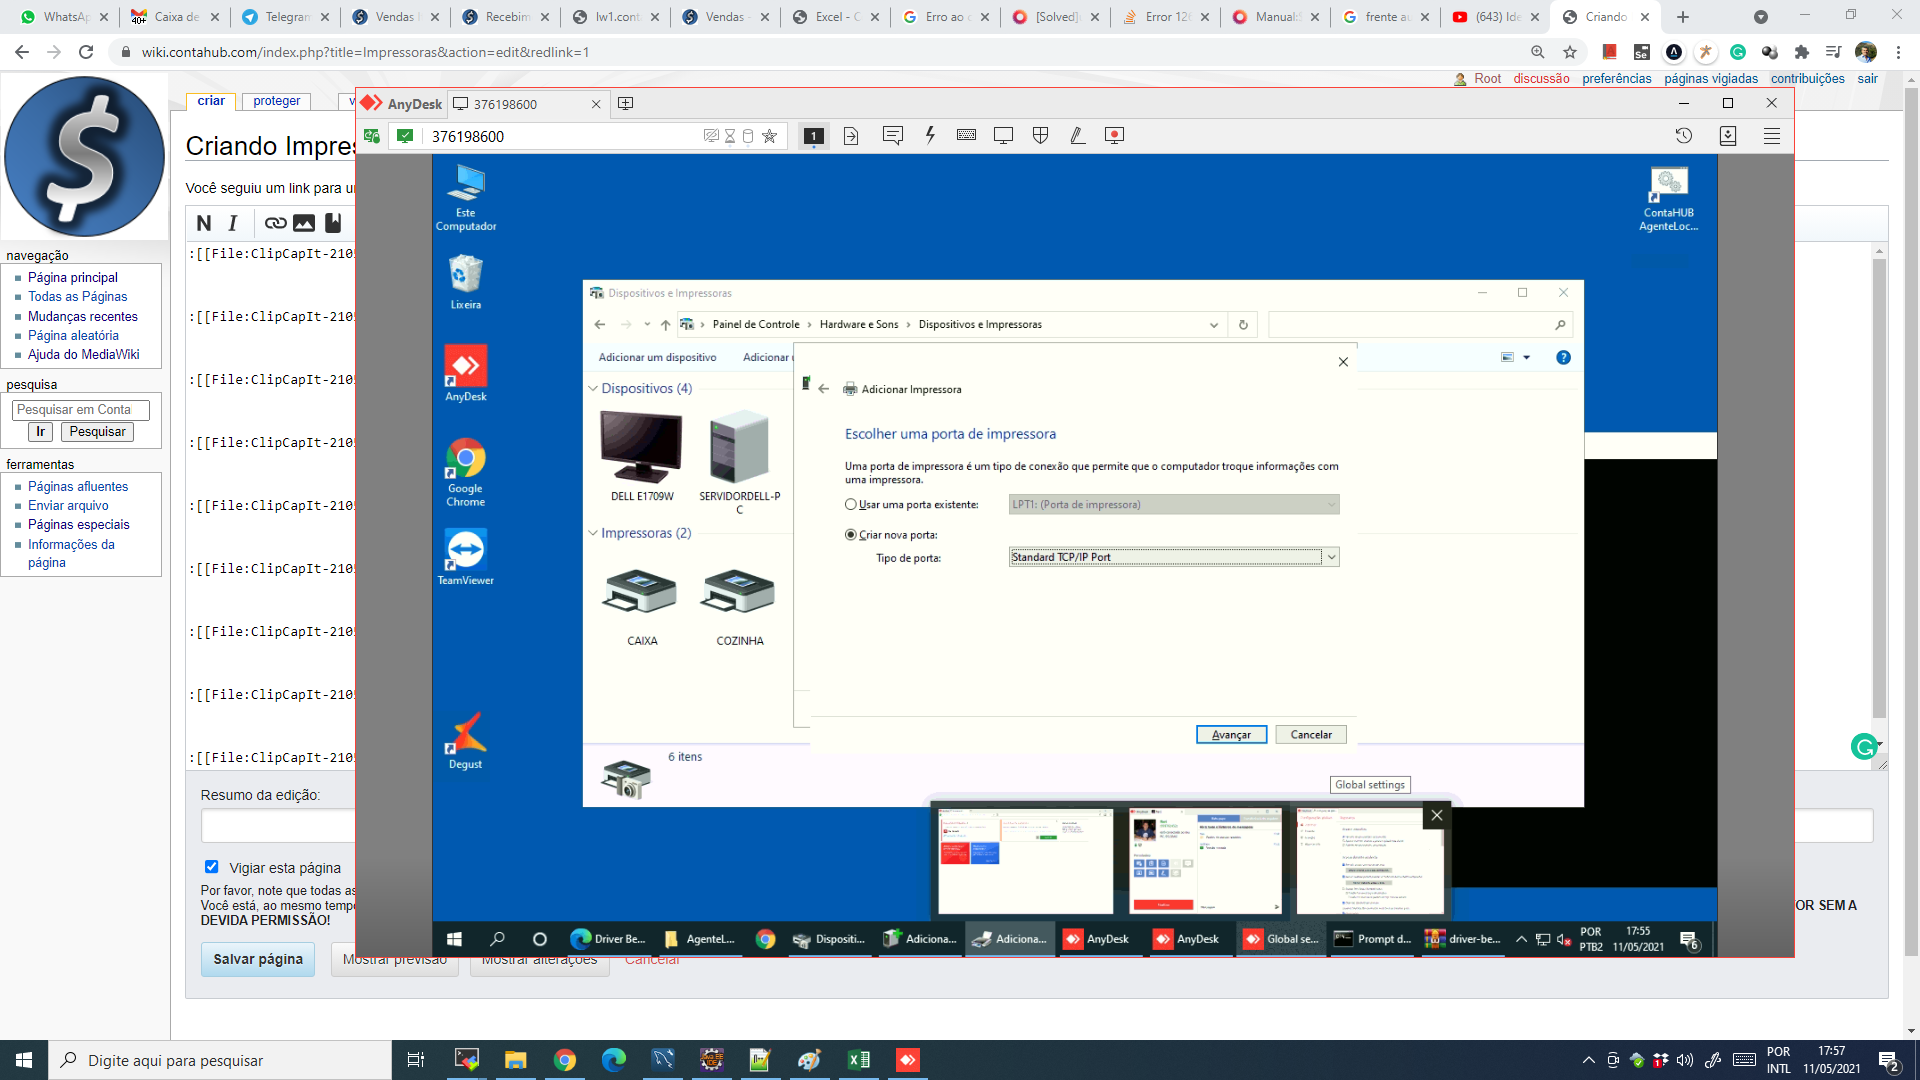
Task: Open new AnyDesk session tab icon
Action: (626, 103)
